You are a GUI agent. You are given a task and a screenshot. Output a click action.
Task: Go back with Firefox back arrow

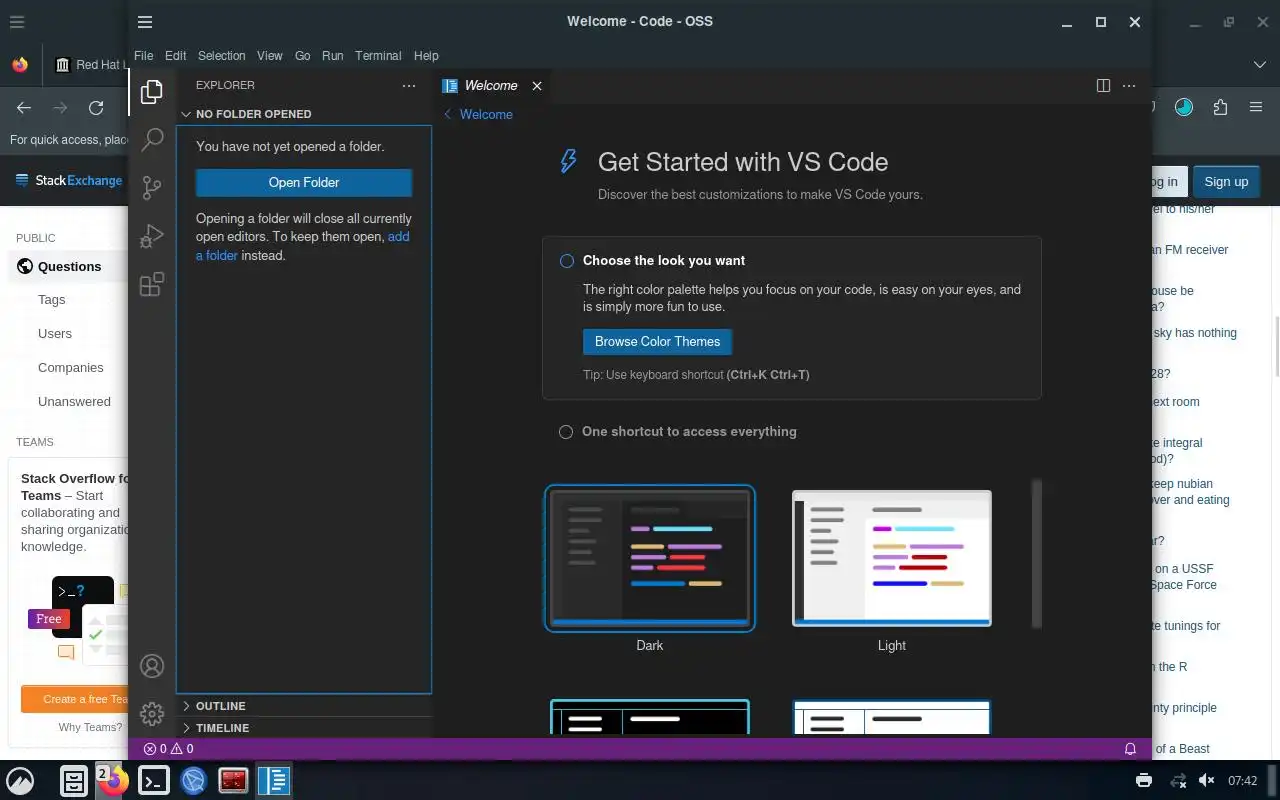point(24,108)
